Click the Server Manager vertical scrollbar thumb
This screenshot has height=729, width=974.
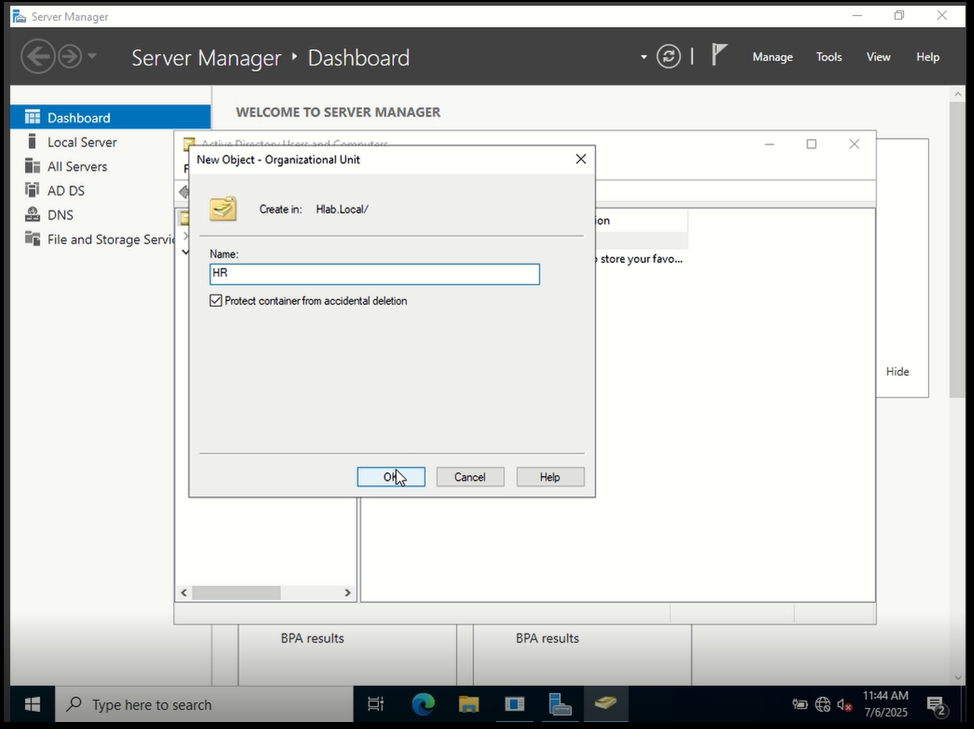tap(957, 250)
